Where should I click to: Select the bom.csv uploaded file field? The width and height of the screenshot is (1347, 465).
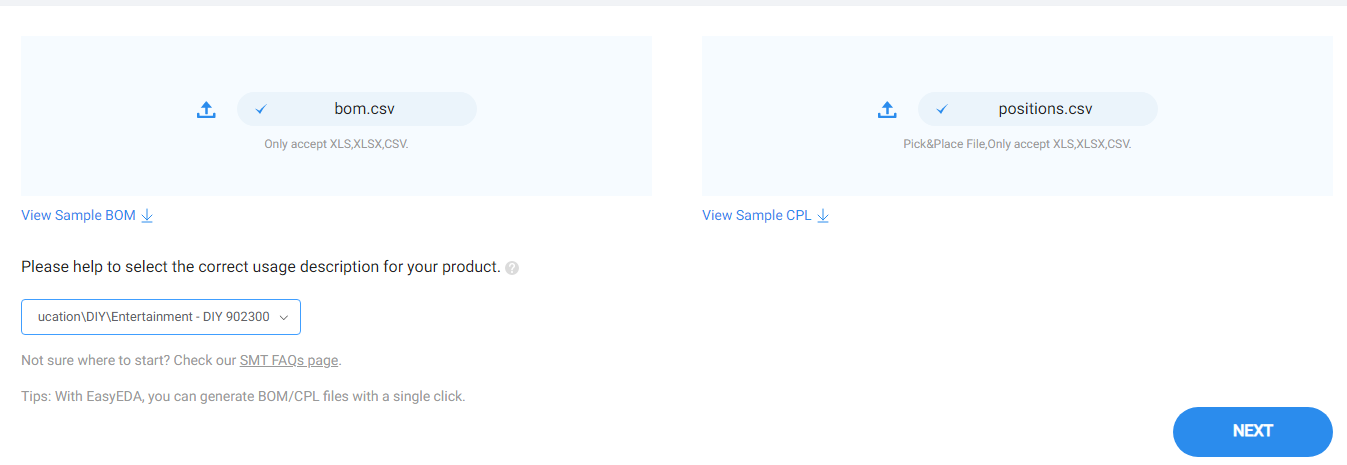point(357,109)
